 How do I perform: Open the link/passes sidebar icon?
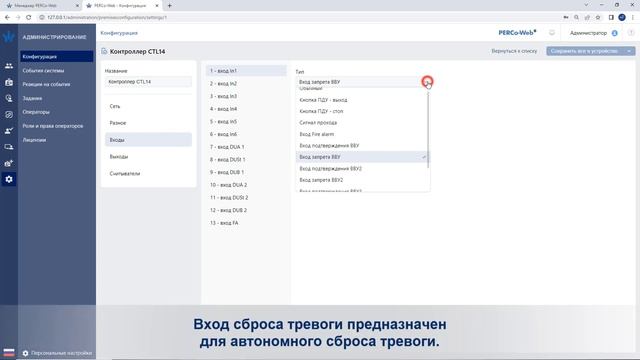coord(9,115)
